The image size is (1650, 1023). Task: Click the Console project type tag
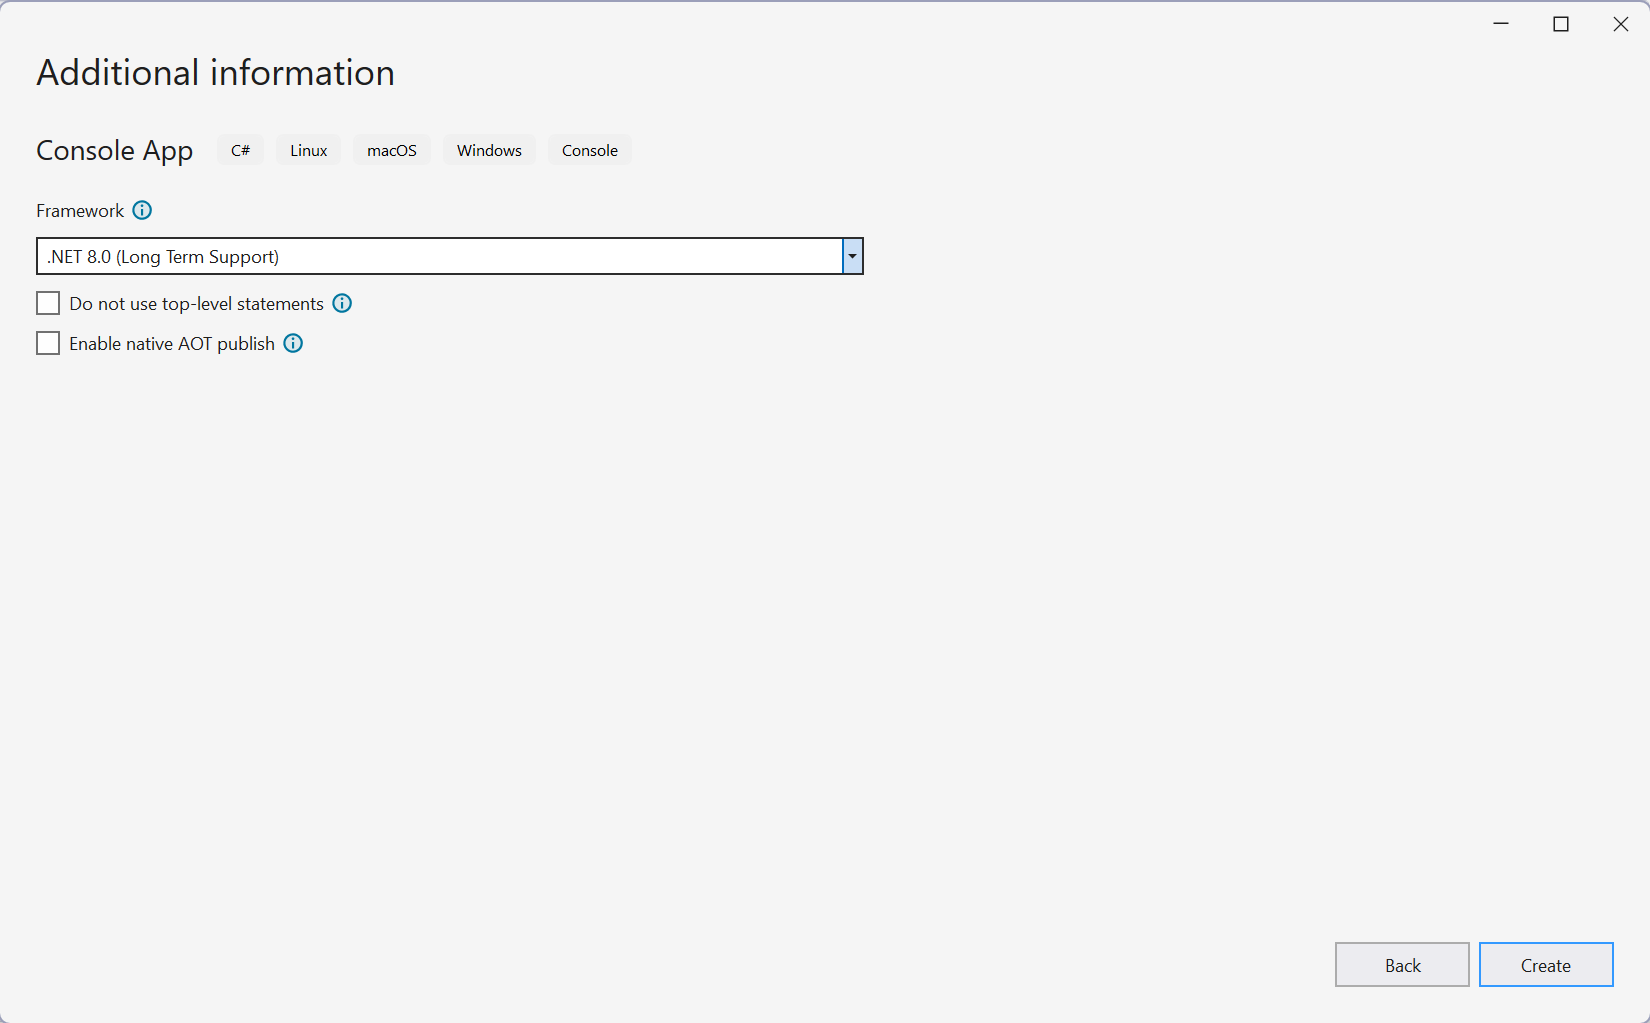coord(590,150)
